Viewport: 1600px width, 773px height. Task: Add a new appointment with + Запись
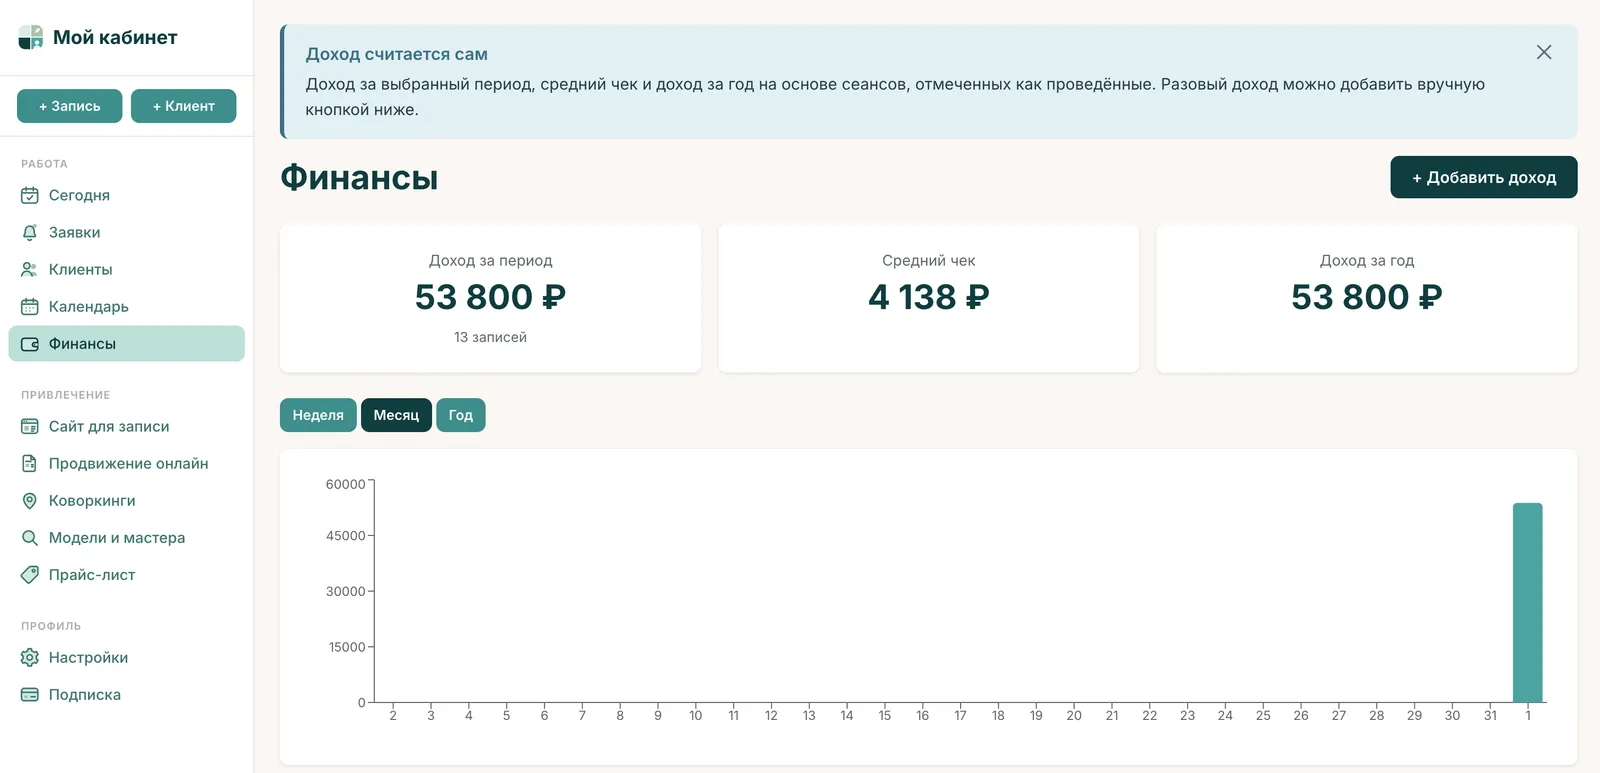70,106
